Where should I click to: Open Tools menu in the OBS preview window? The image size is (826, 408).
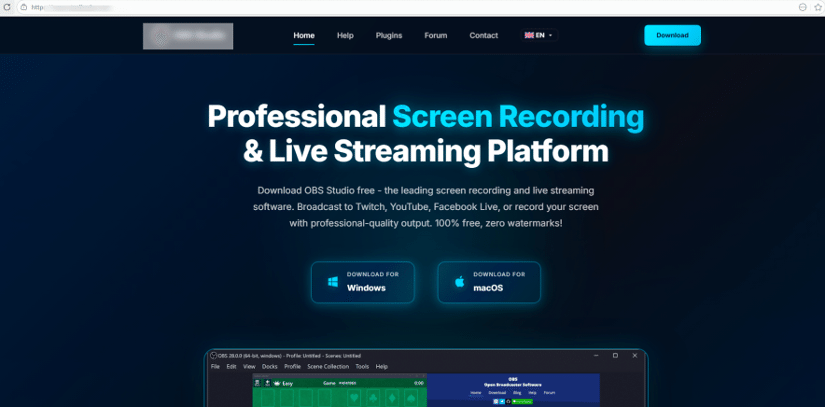[x=362, y=366]
